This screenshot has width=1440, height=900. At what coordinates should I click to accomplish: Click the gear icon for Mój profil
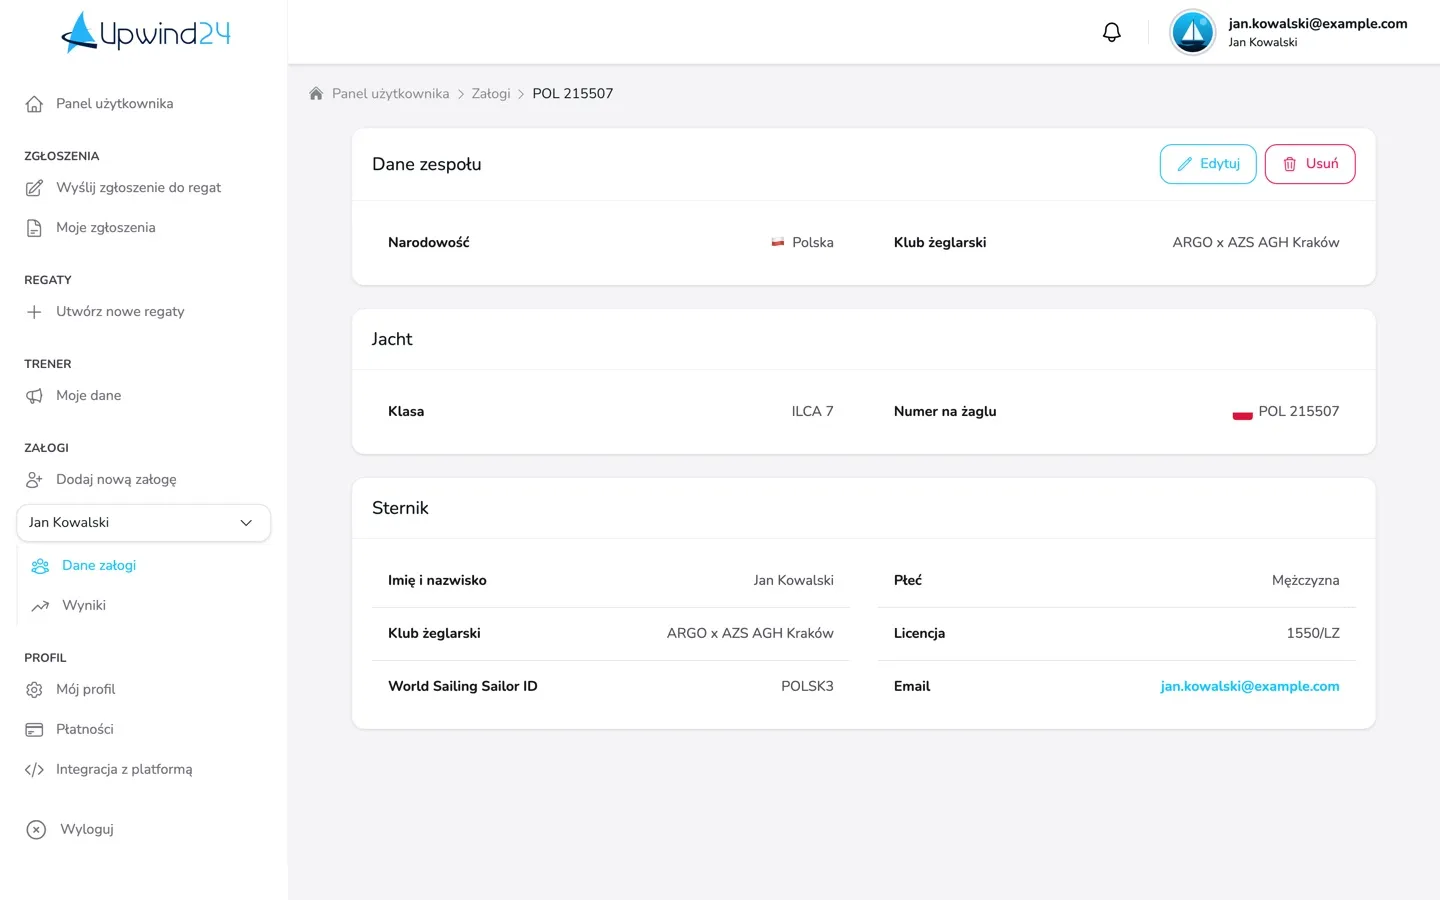pos(34,690)
